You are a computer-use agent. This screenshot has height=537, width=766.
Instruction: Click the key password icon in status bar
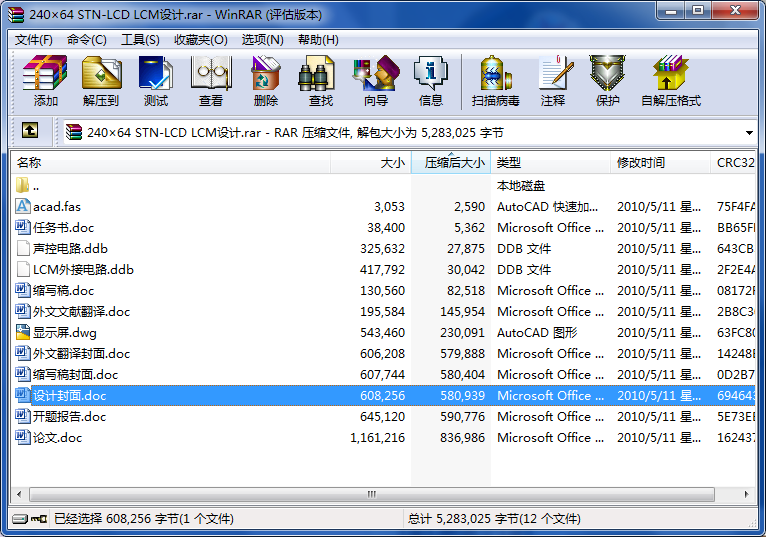point(39,518)
